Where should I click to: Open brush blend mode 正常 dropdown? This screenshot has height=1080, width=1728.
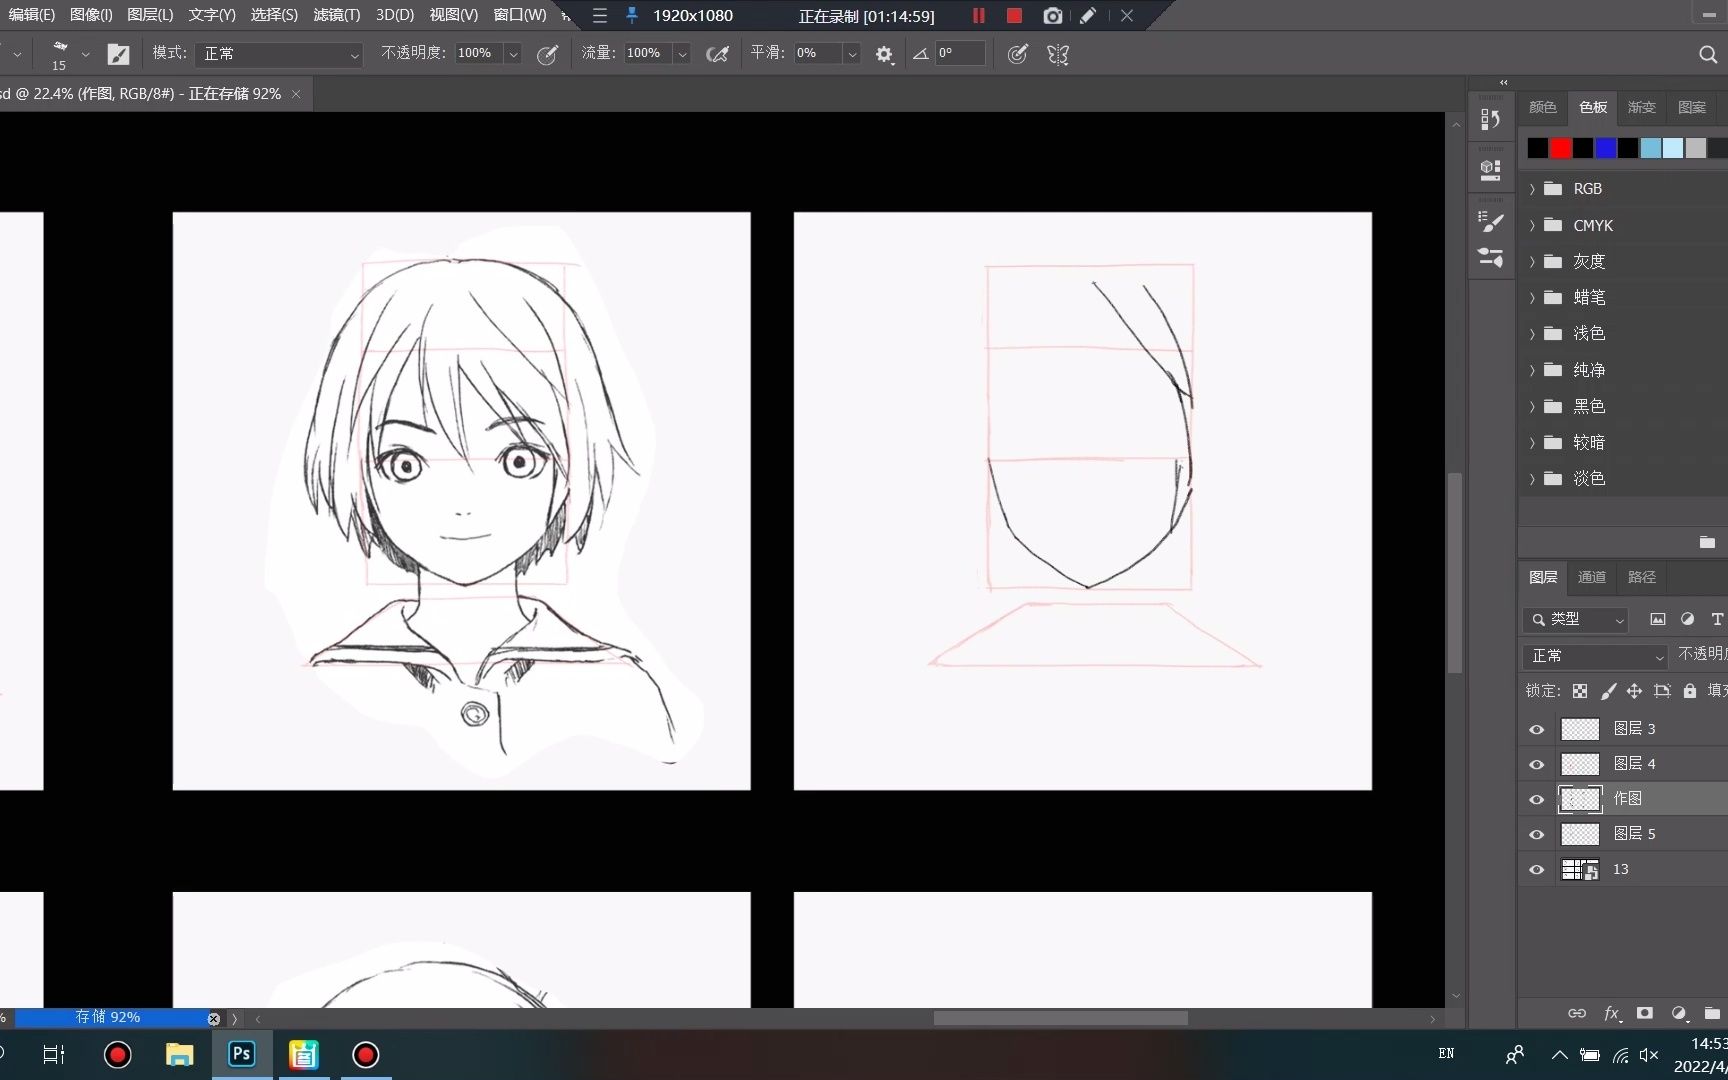pos(279,54)
